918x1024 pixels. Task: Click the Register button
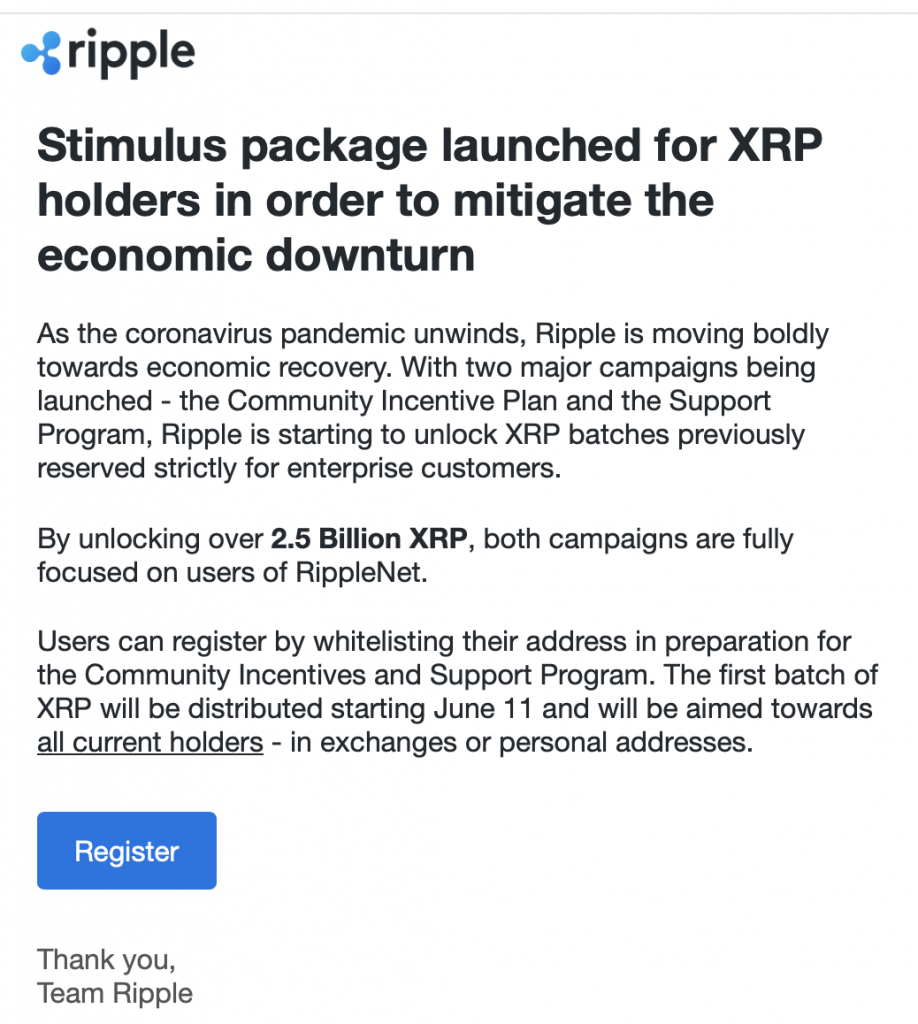(x=126, y=850)
